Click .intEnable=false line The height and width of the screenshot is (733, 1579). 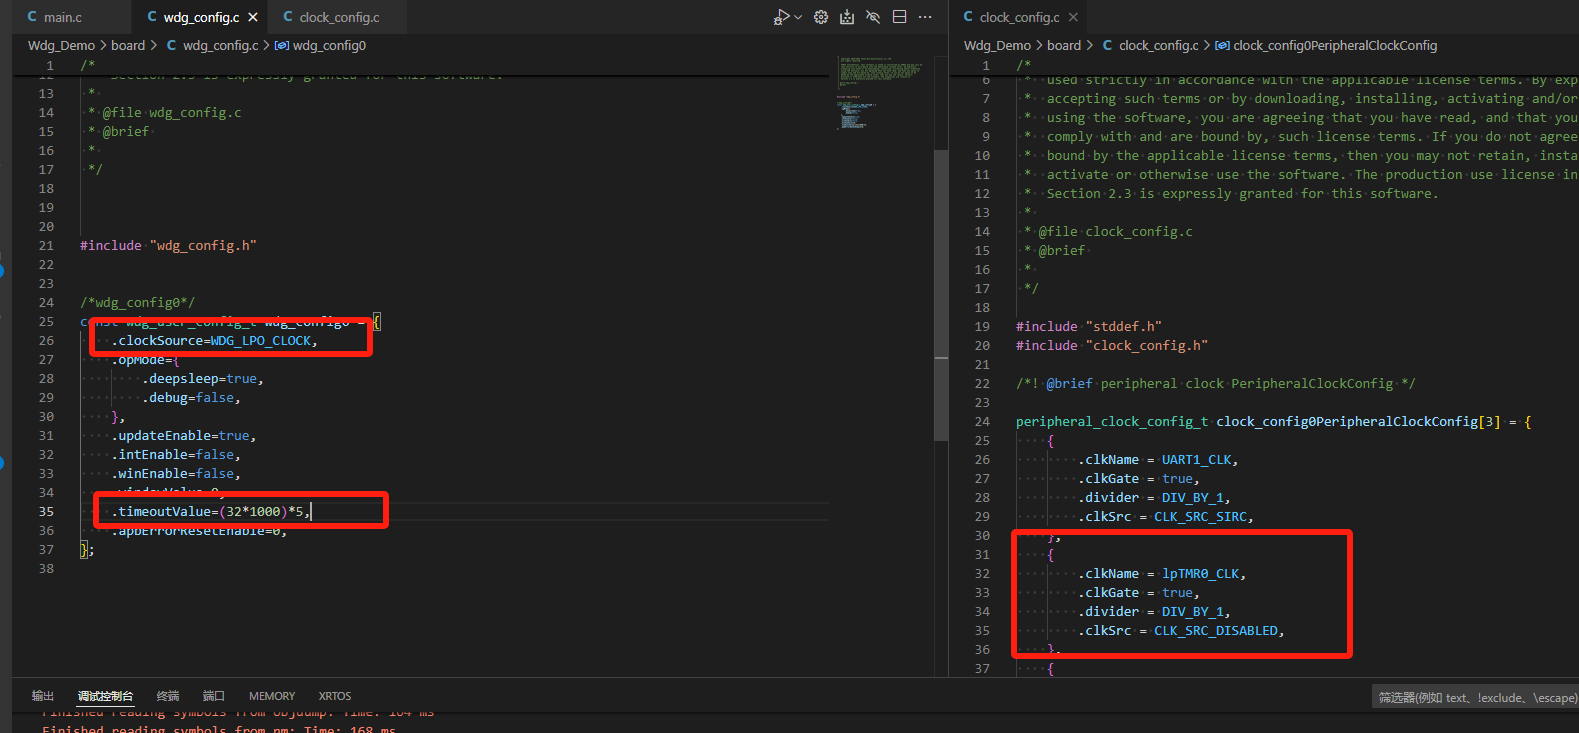click(x=176, y=454)
